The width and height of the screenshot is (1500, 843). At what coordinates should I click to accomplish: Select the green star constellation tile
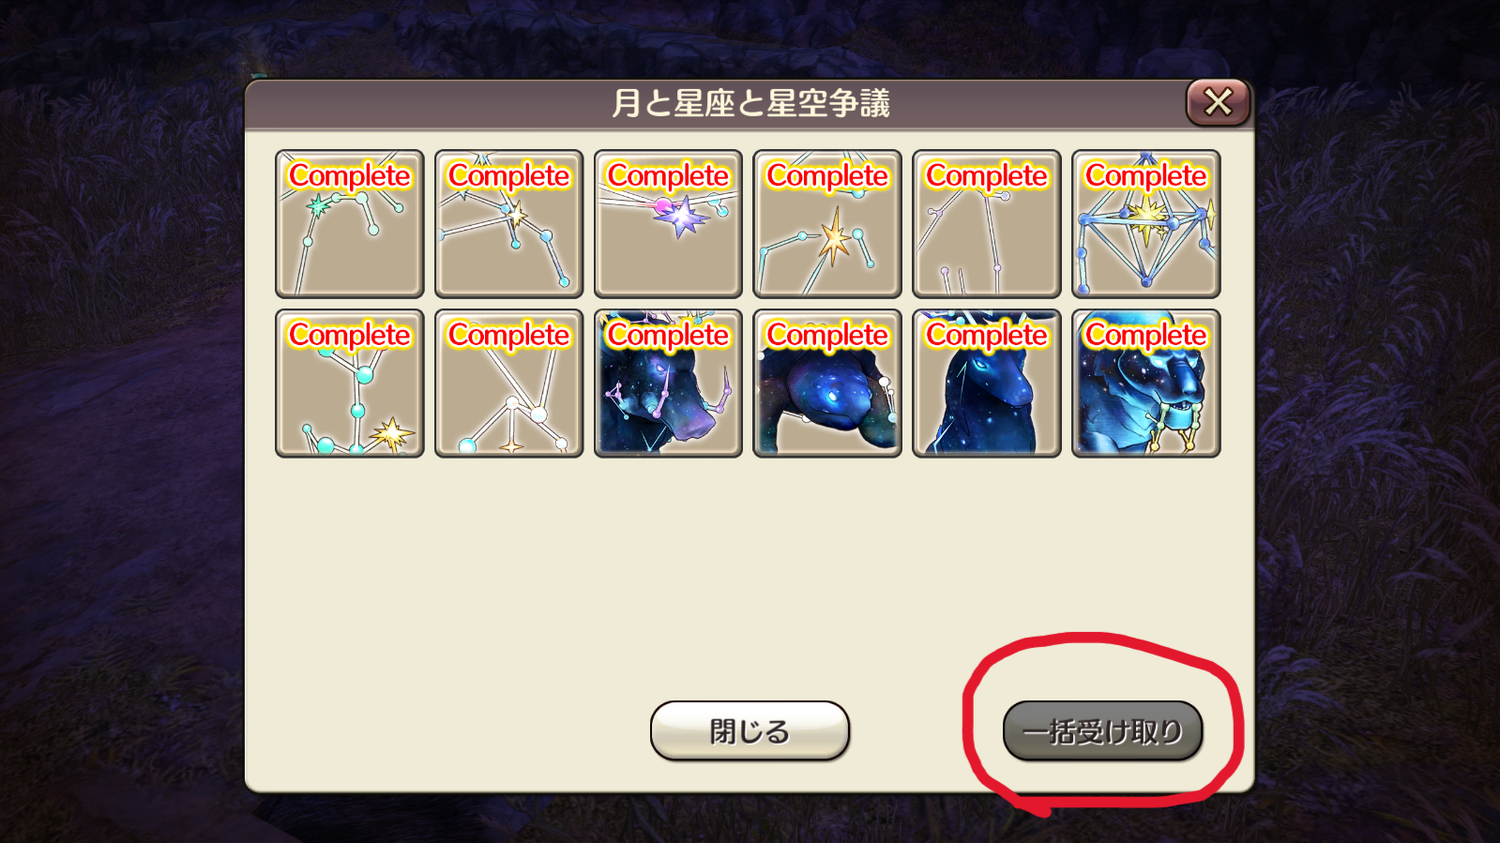click(350, 224)
